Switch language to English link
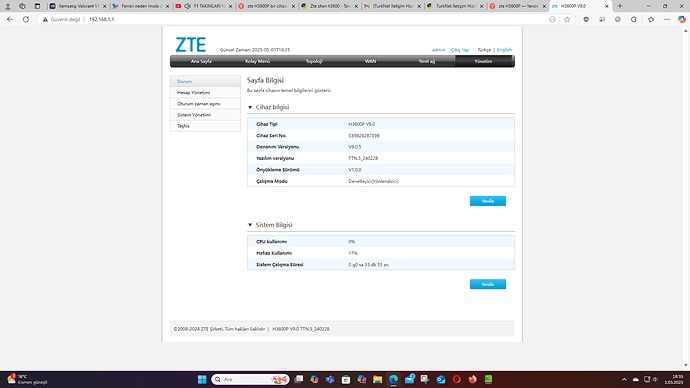Viewport: 690px width, 388px height. click(x=504, y=50)
